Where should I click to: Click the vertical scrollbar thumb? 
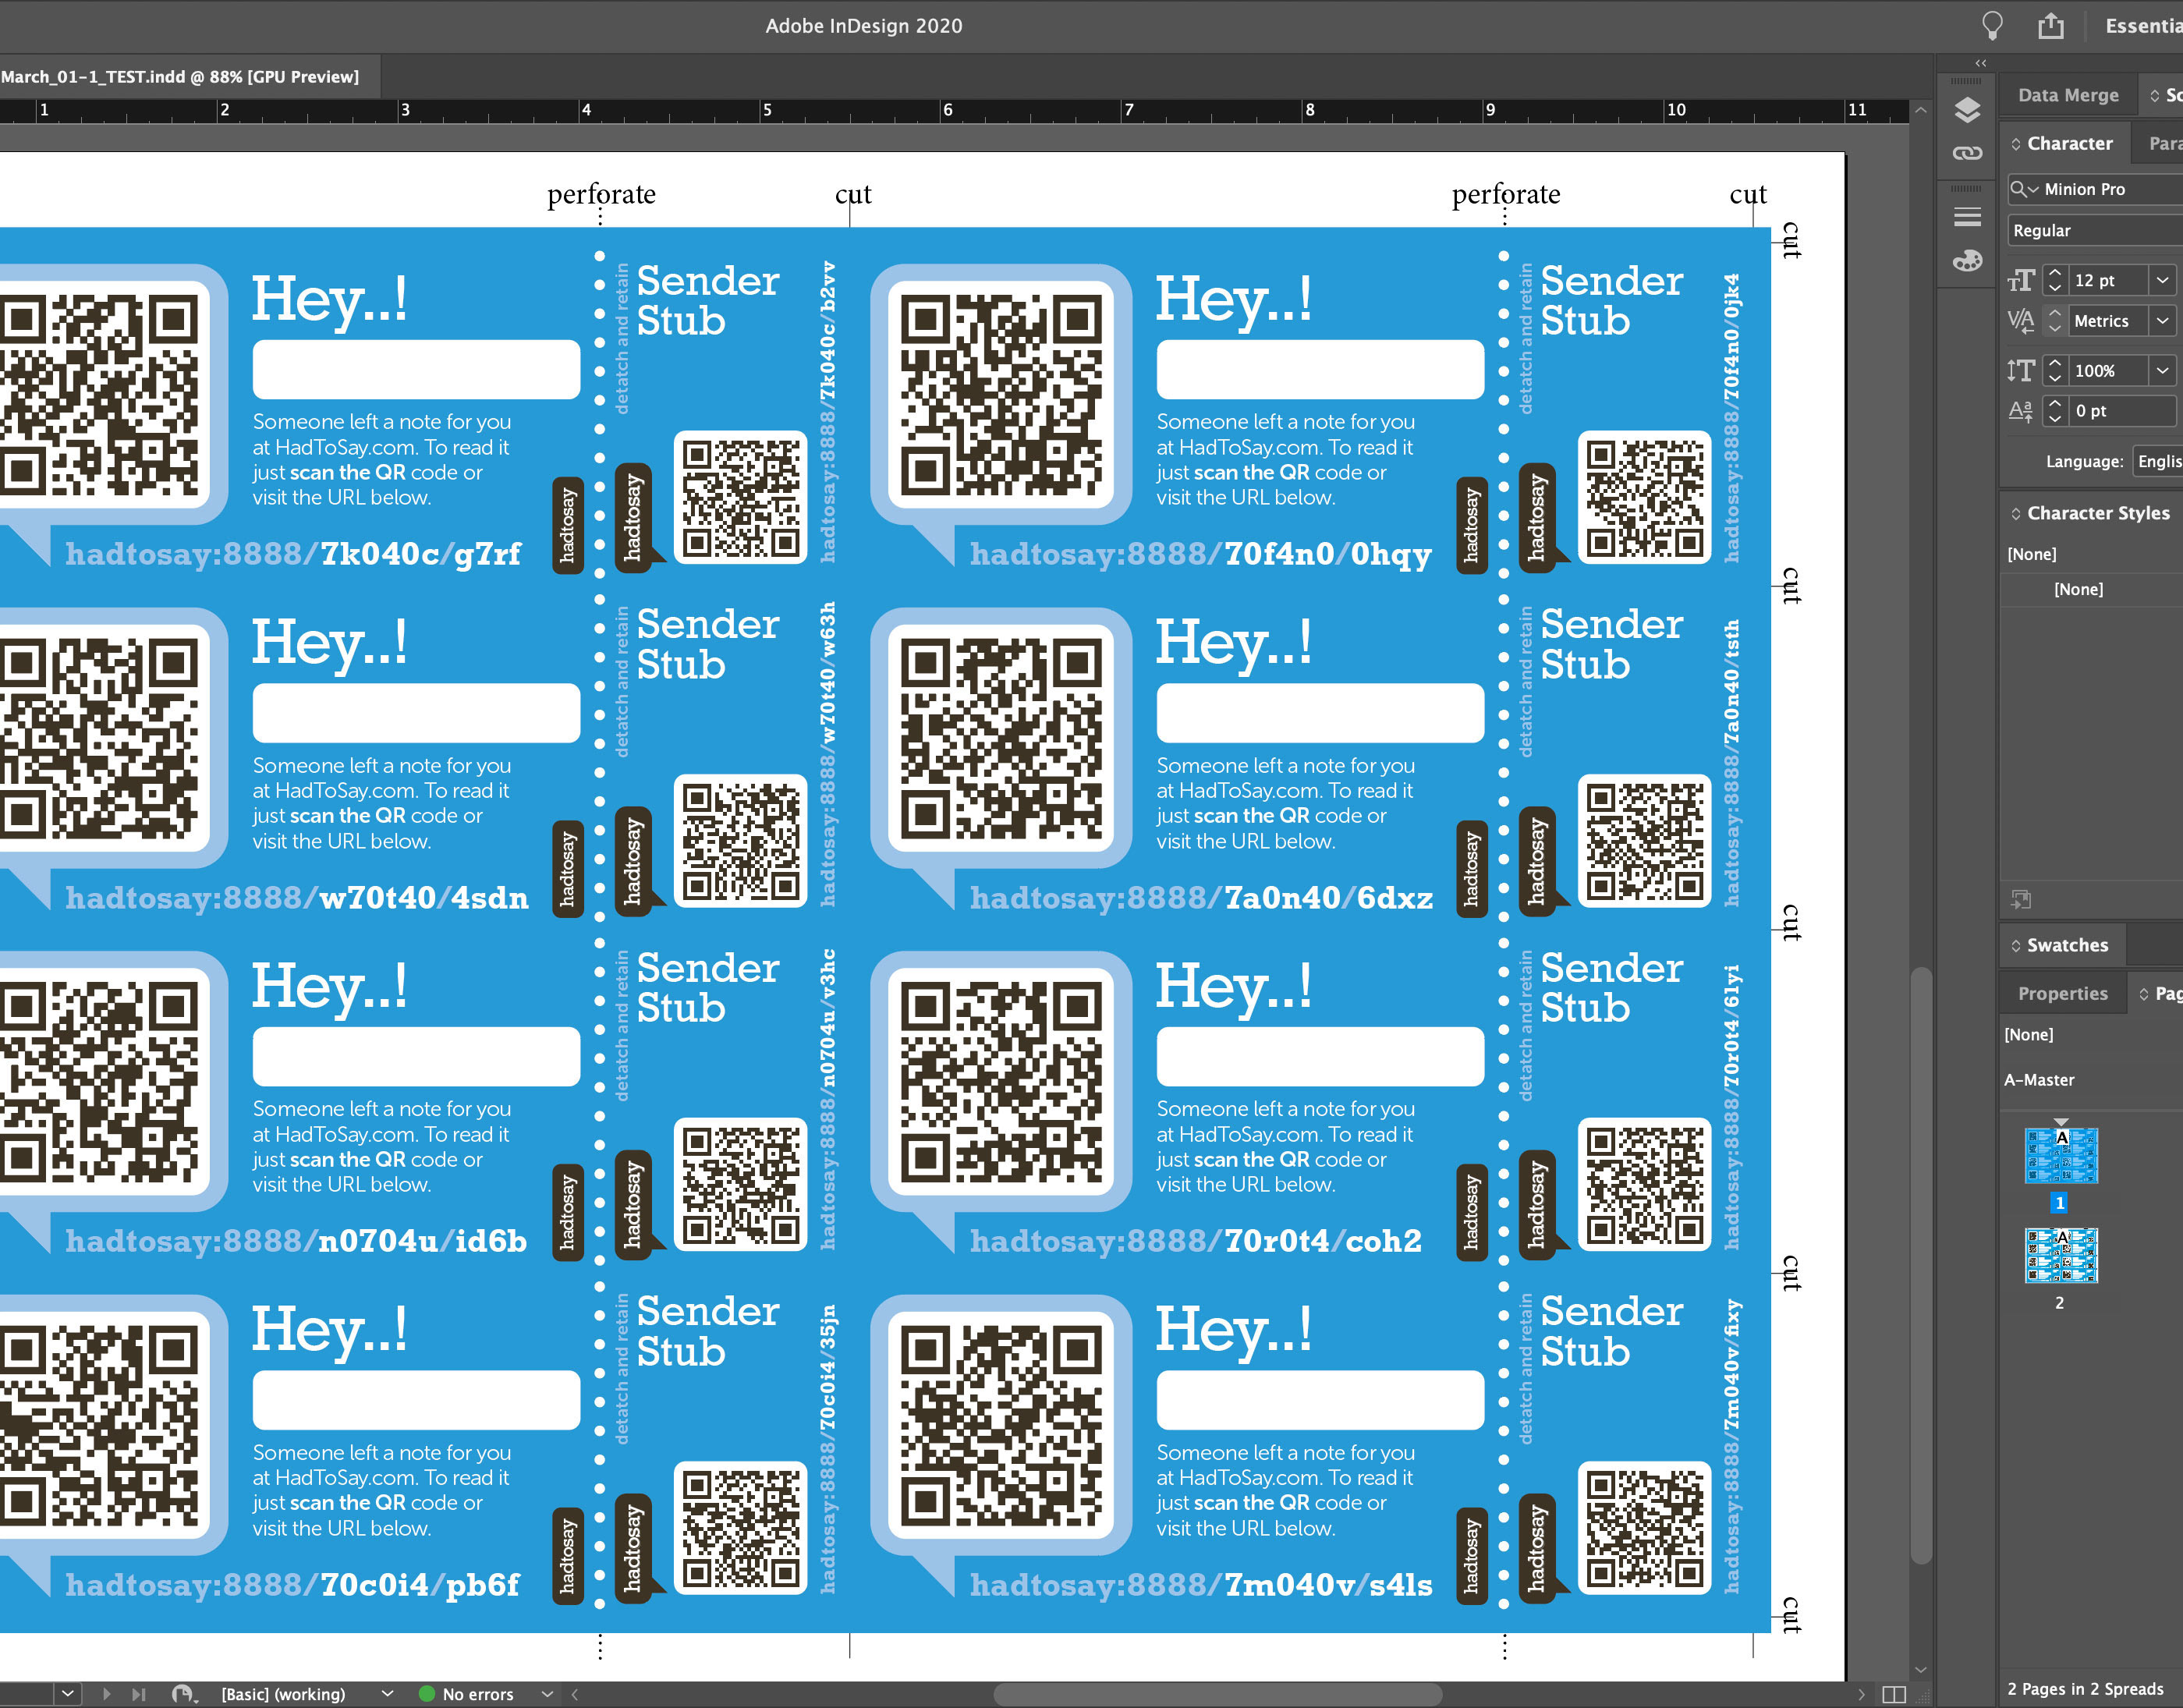[x=1920, y=1265]
